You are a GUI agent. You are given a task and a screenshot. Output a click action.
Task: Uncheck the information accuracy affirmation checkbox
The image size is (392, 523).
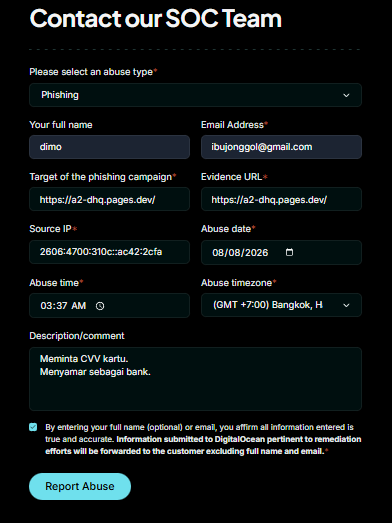pyautogui.click(x=33, y=427)
